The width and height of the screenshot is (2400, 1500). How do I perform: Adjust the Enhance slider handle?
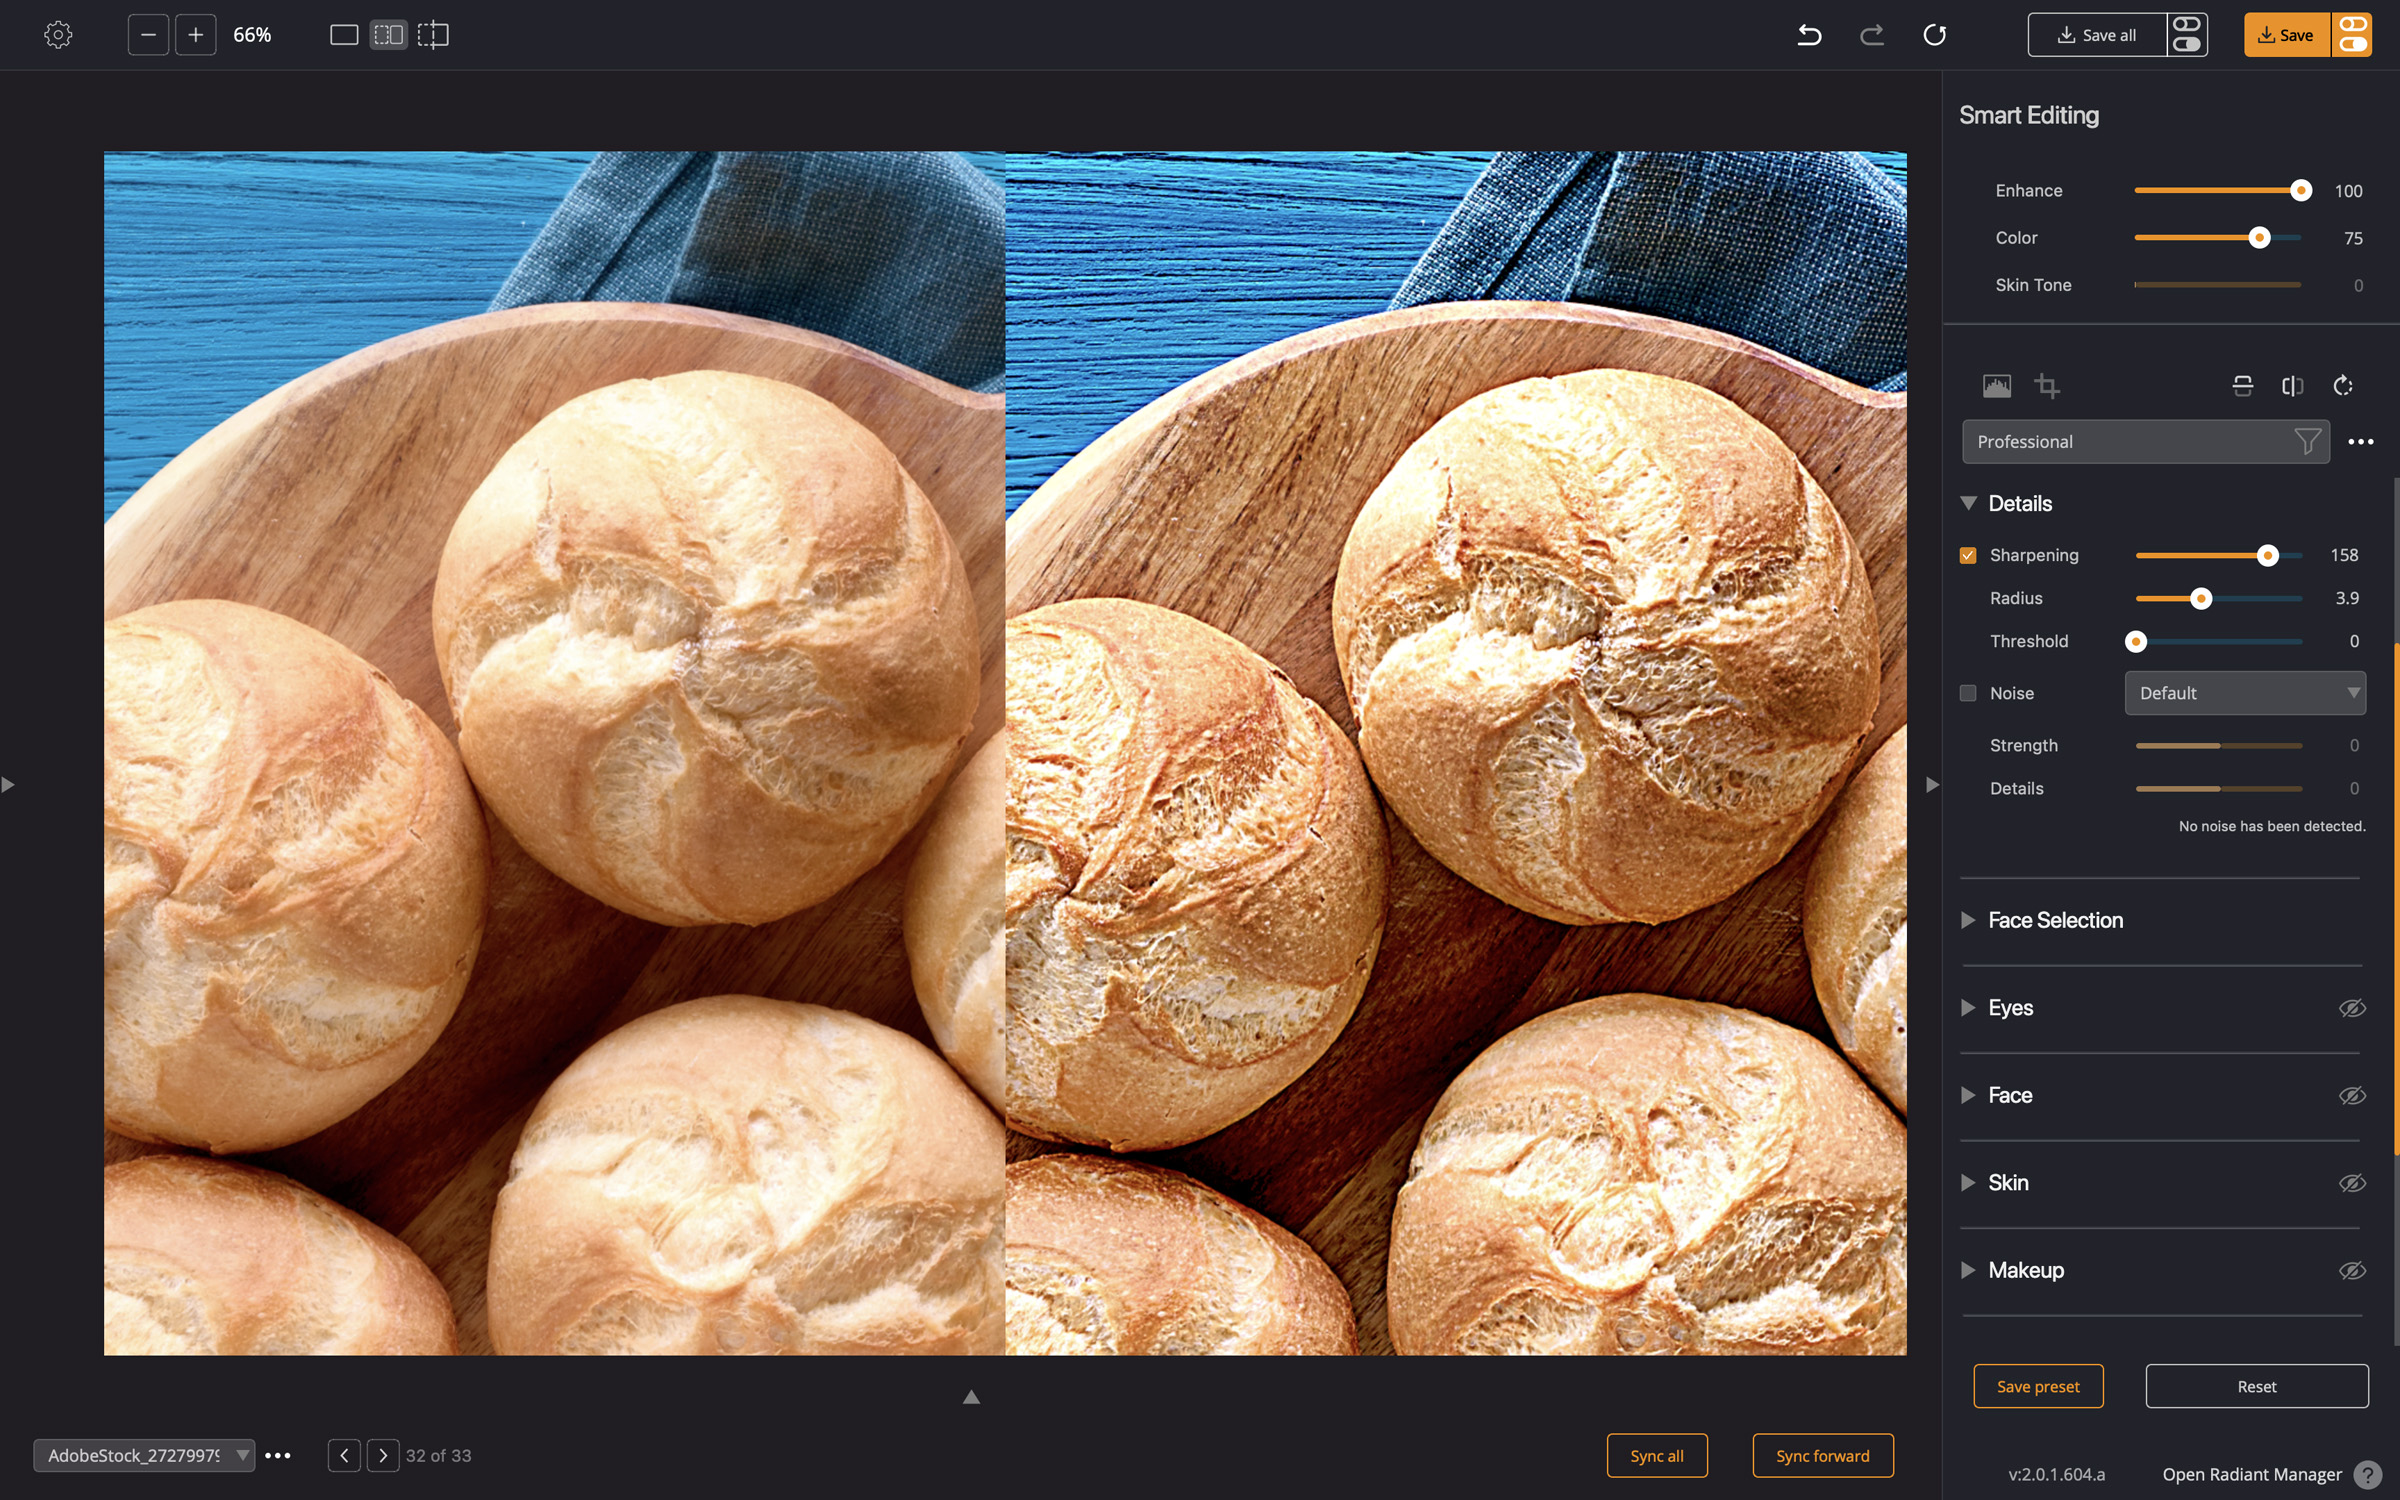(2301, 190)
